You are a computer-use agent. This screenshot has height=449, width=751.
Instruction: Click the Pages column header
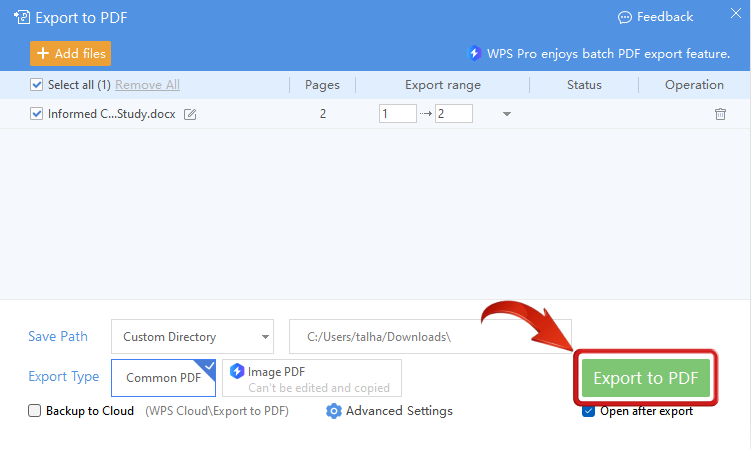[322, 85]
